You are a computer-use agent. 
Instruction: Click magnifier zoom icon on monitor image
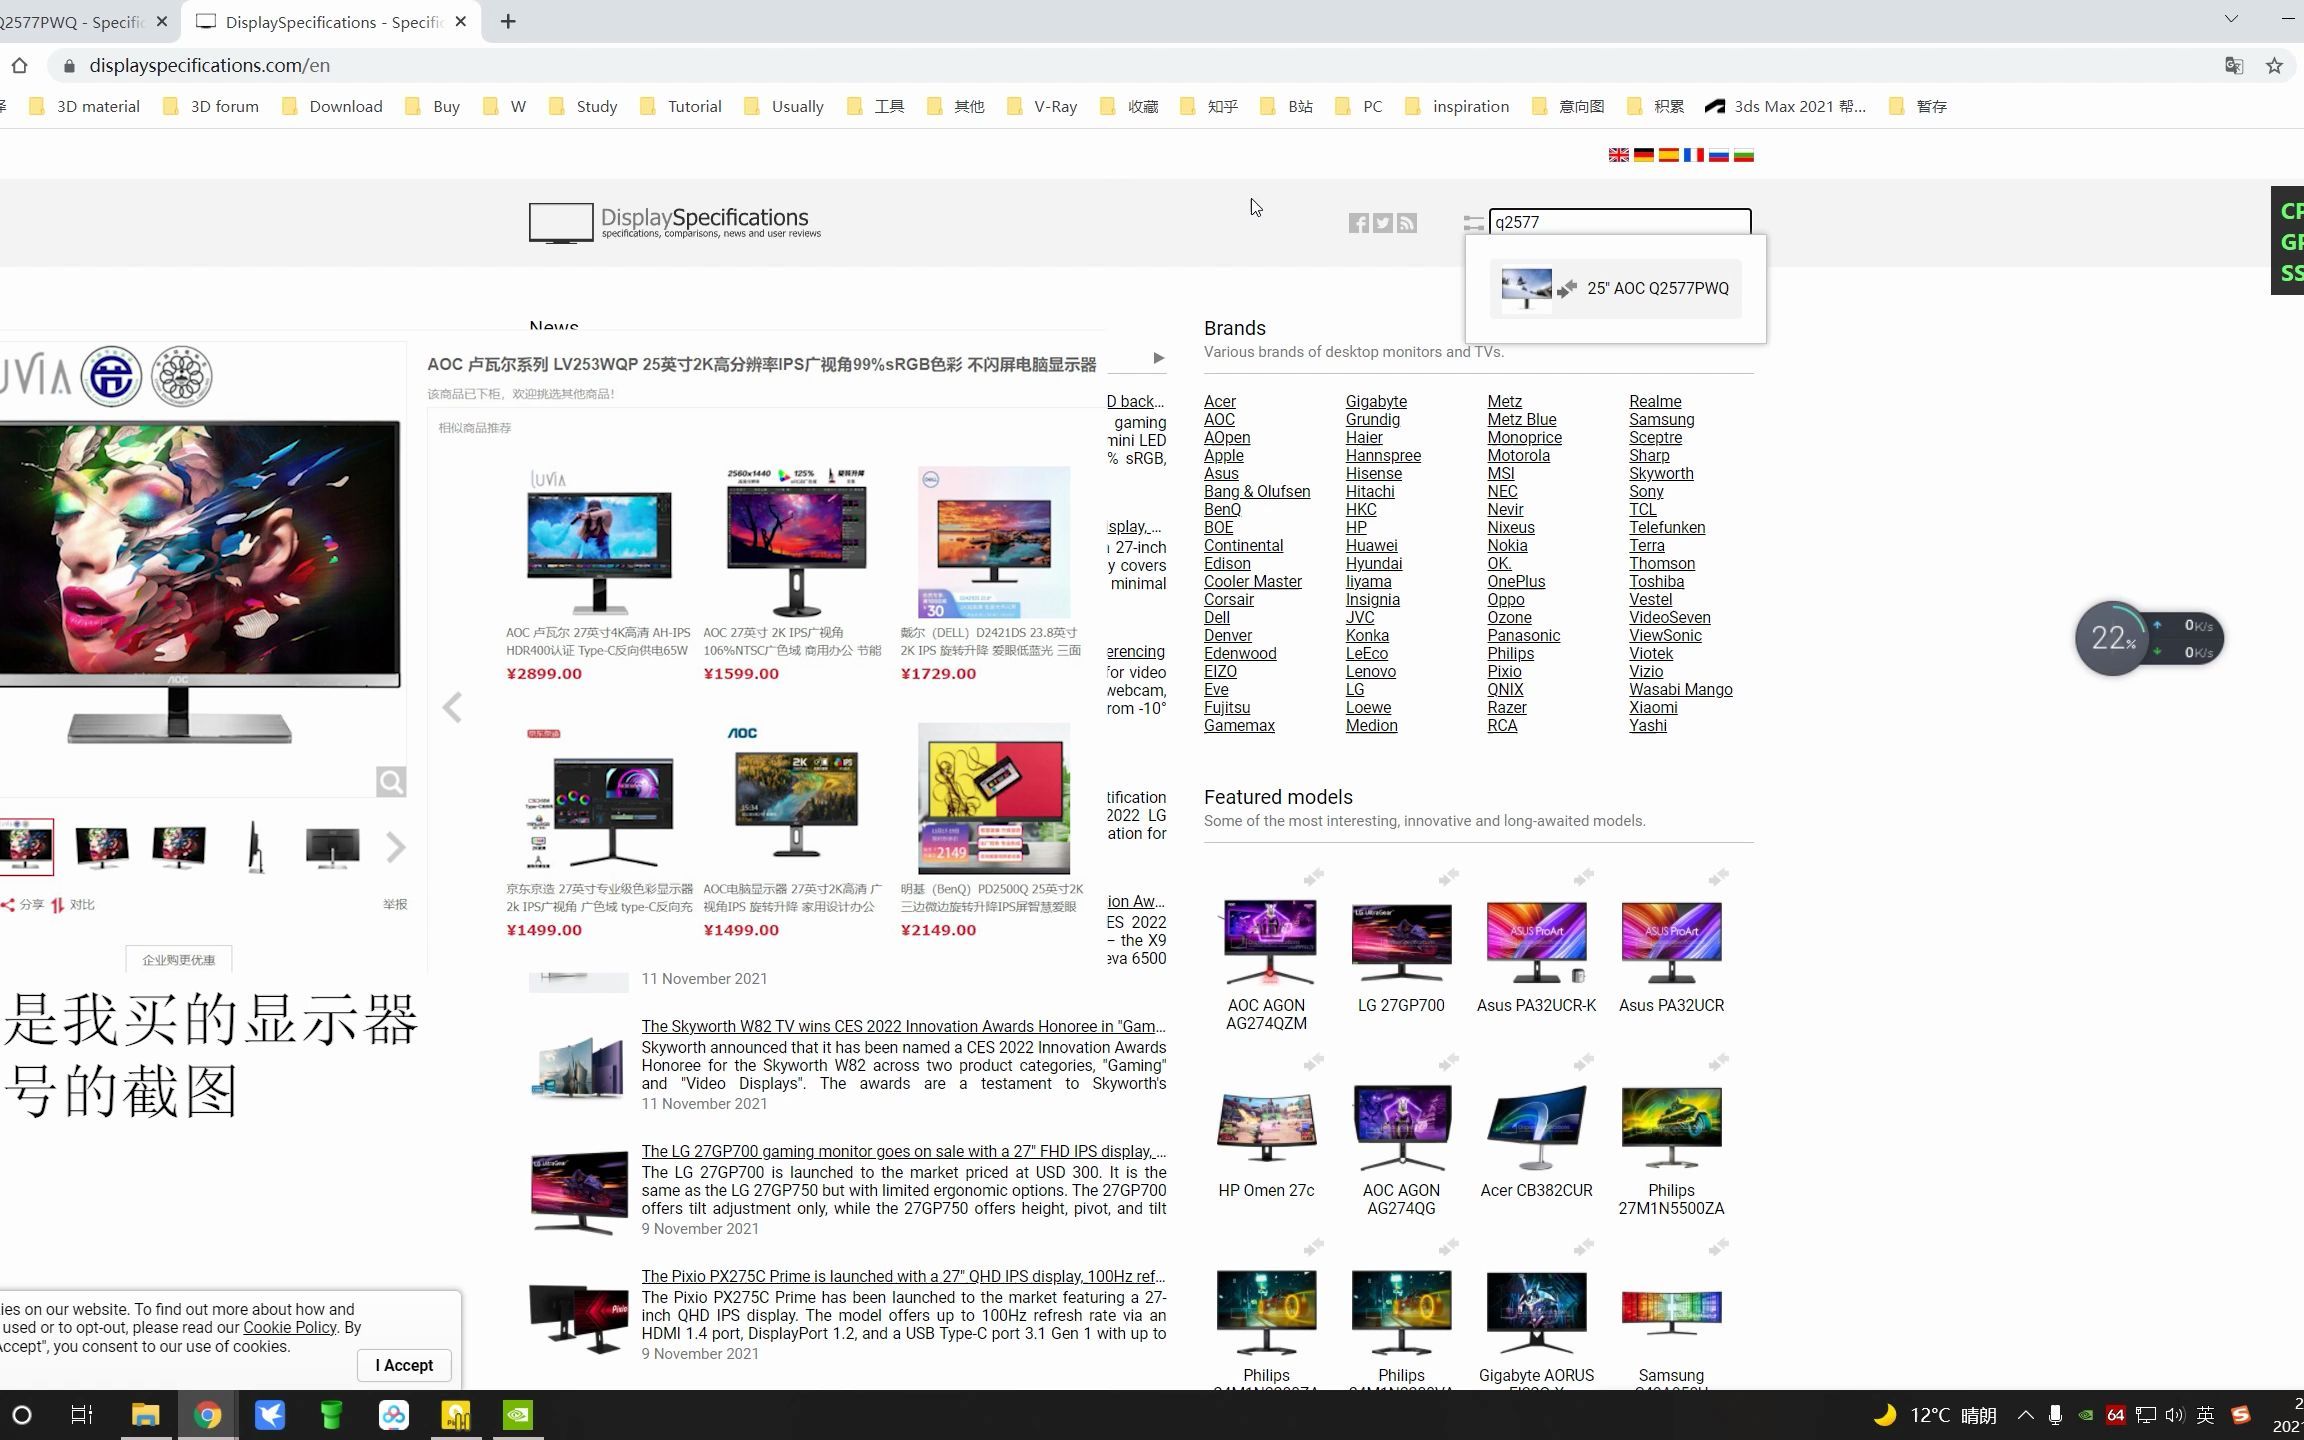coord(391,782)
